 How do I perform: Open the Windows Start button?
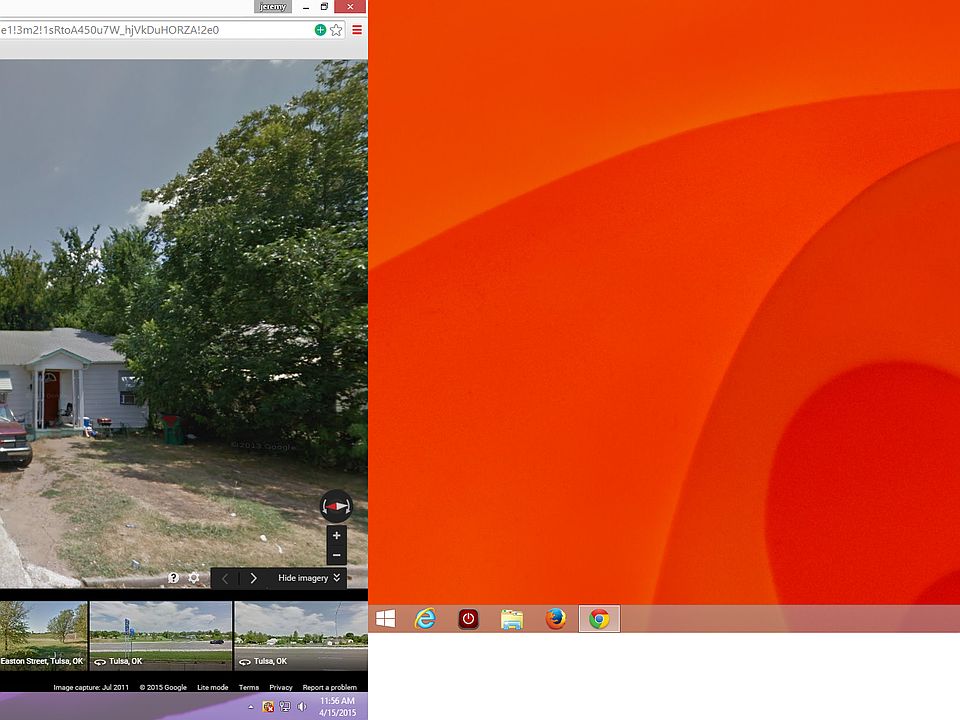tap(385, 619)
